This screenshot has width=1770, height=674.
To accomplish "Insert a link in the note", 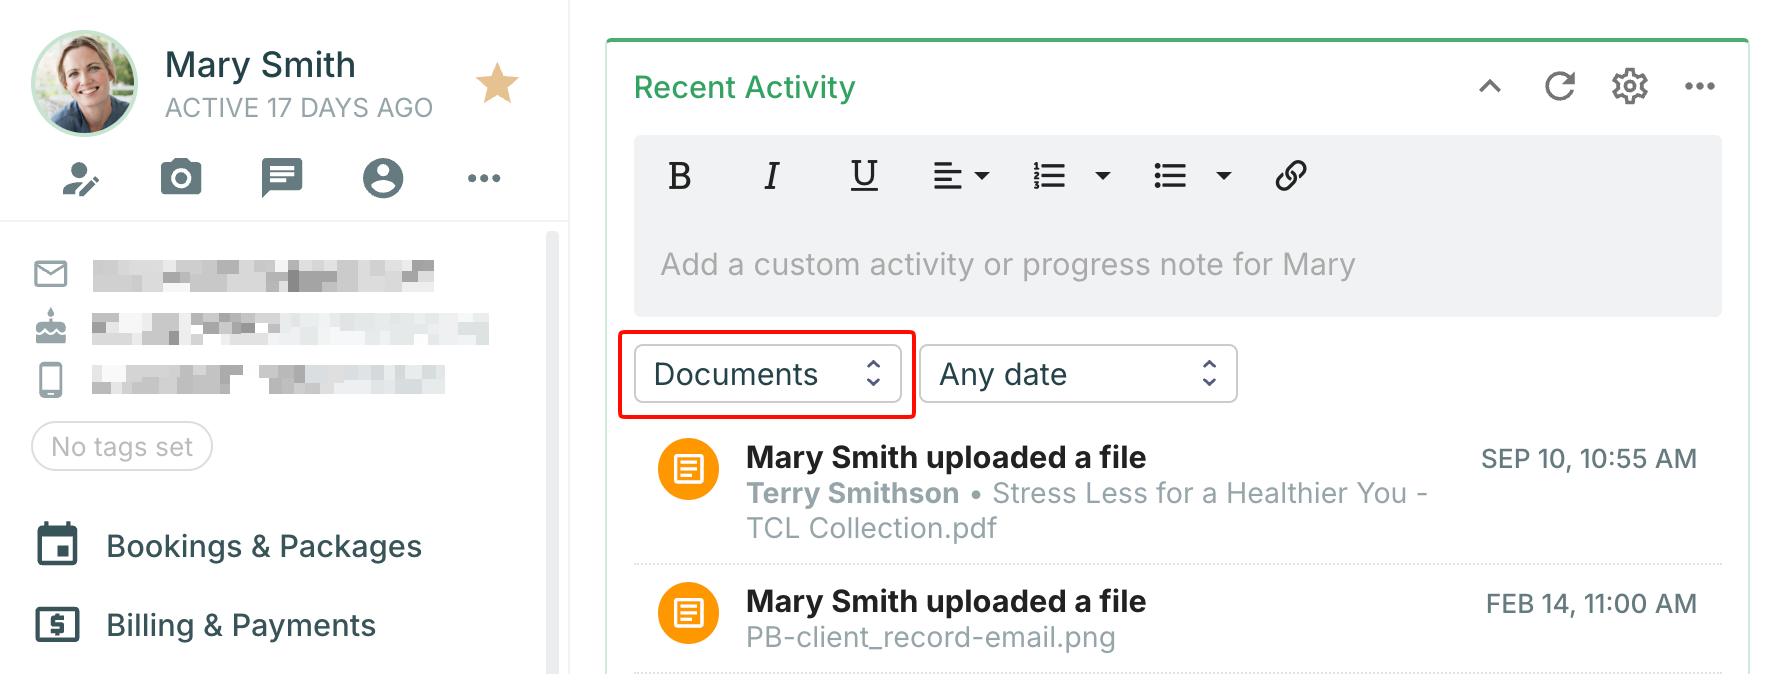I will tap(1290, 176).
